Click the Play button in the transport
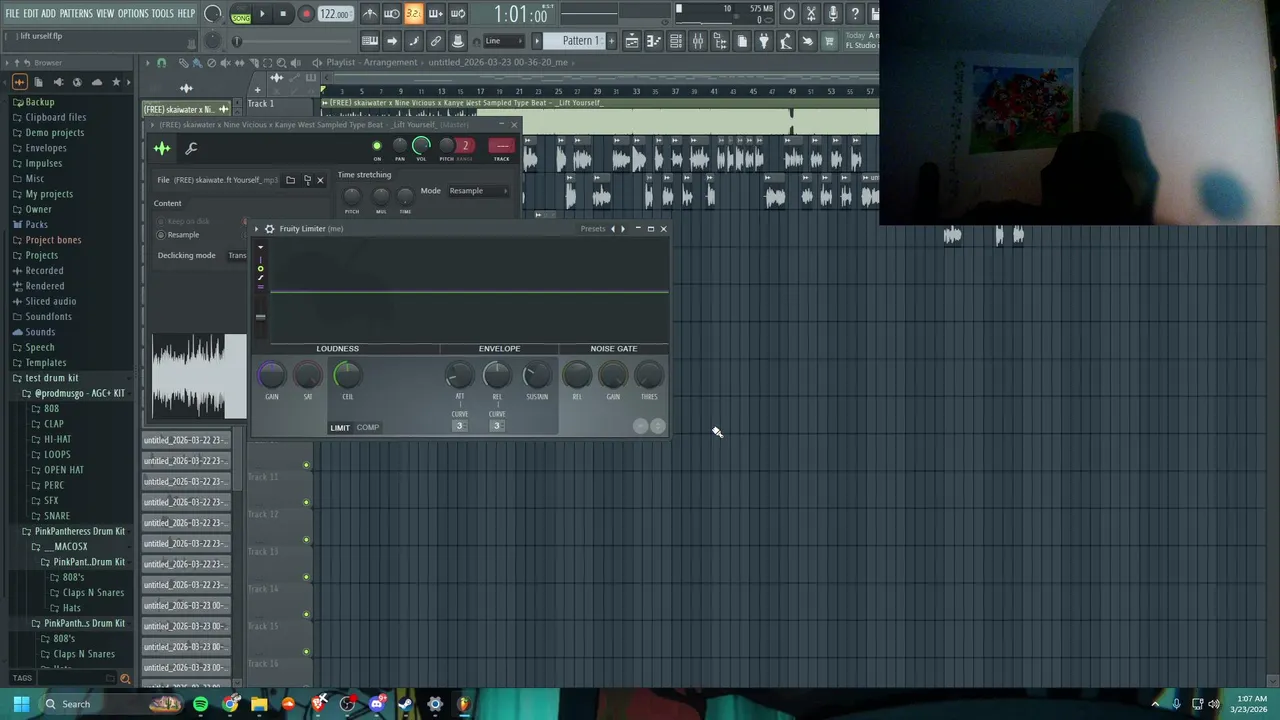 262,14
